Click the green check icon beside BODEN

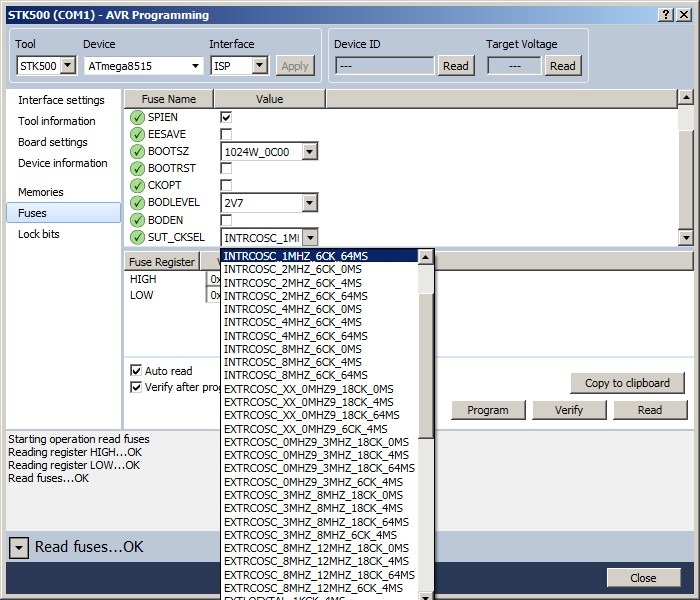pyautogui.click(x=137, y=220)
